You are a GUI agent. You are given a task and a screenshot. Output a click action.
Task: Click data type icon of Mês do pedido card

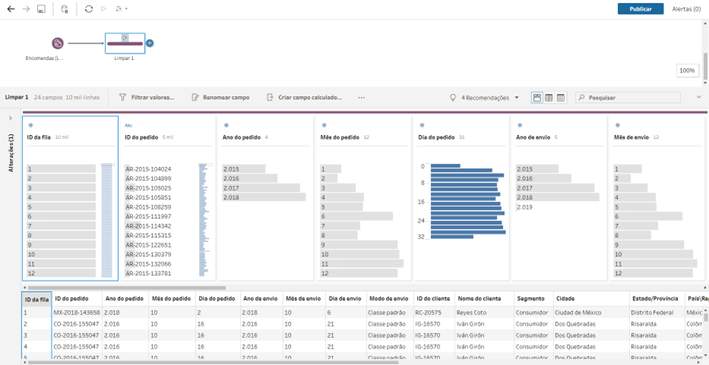[324, 125]
